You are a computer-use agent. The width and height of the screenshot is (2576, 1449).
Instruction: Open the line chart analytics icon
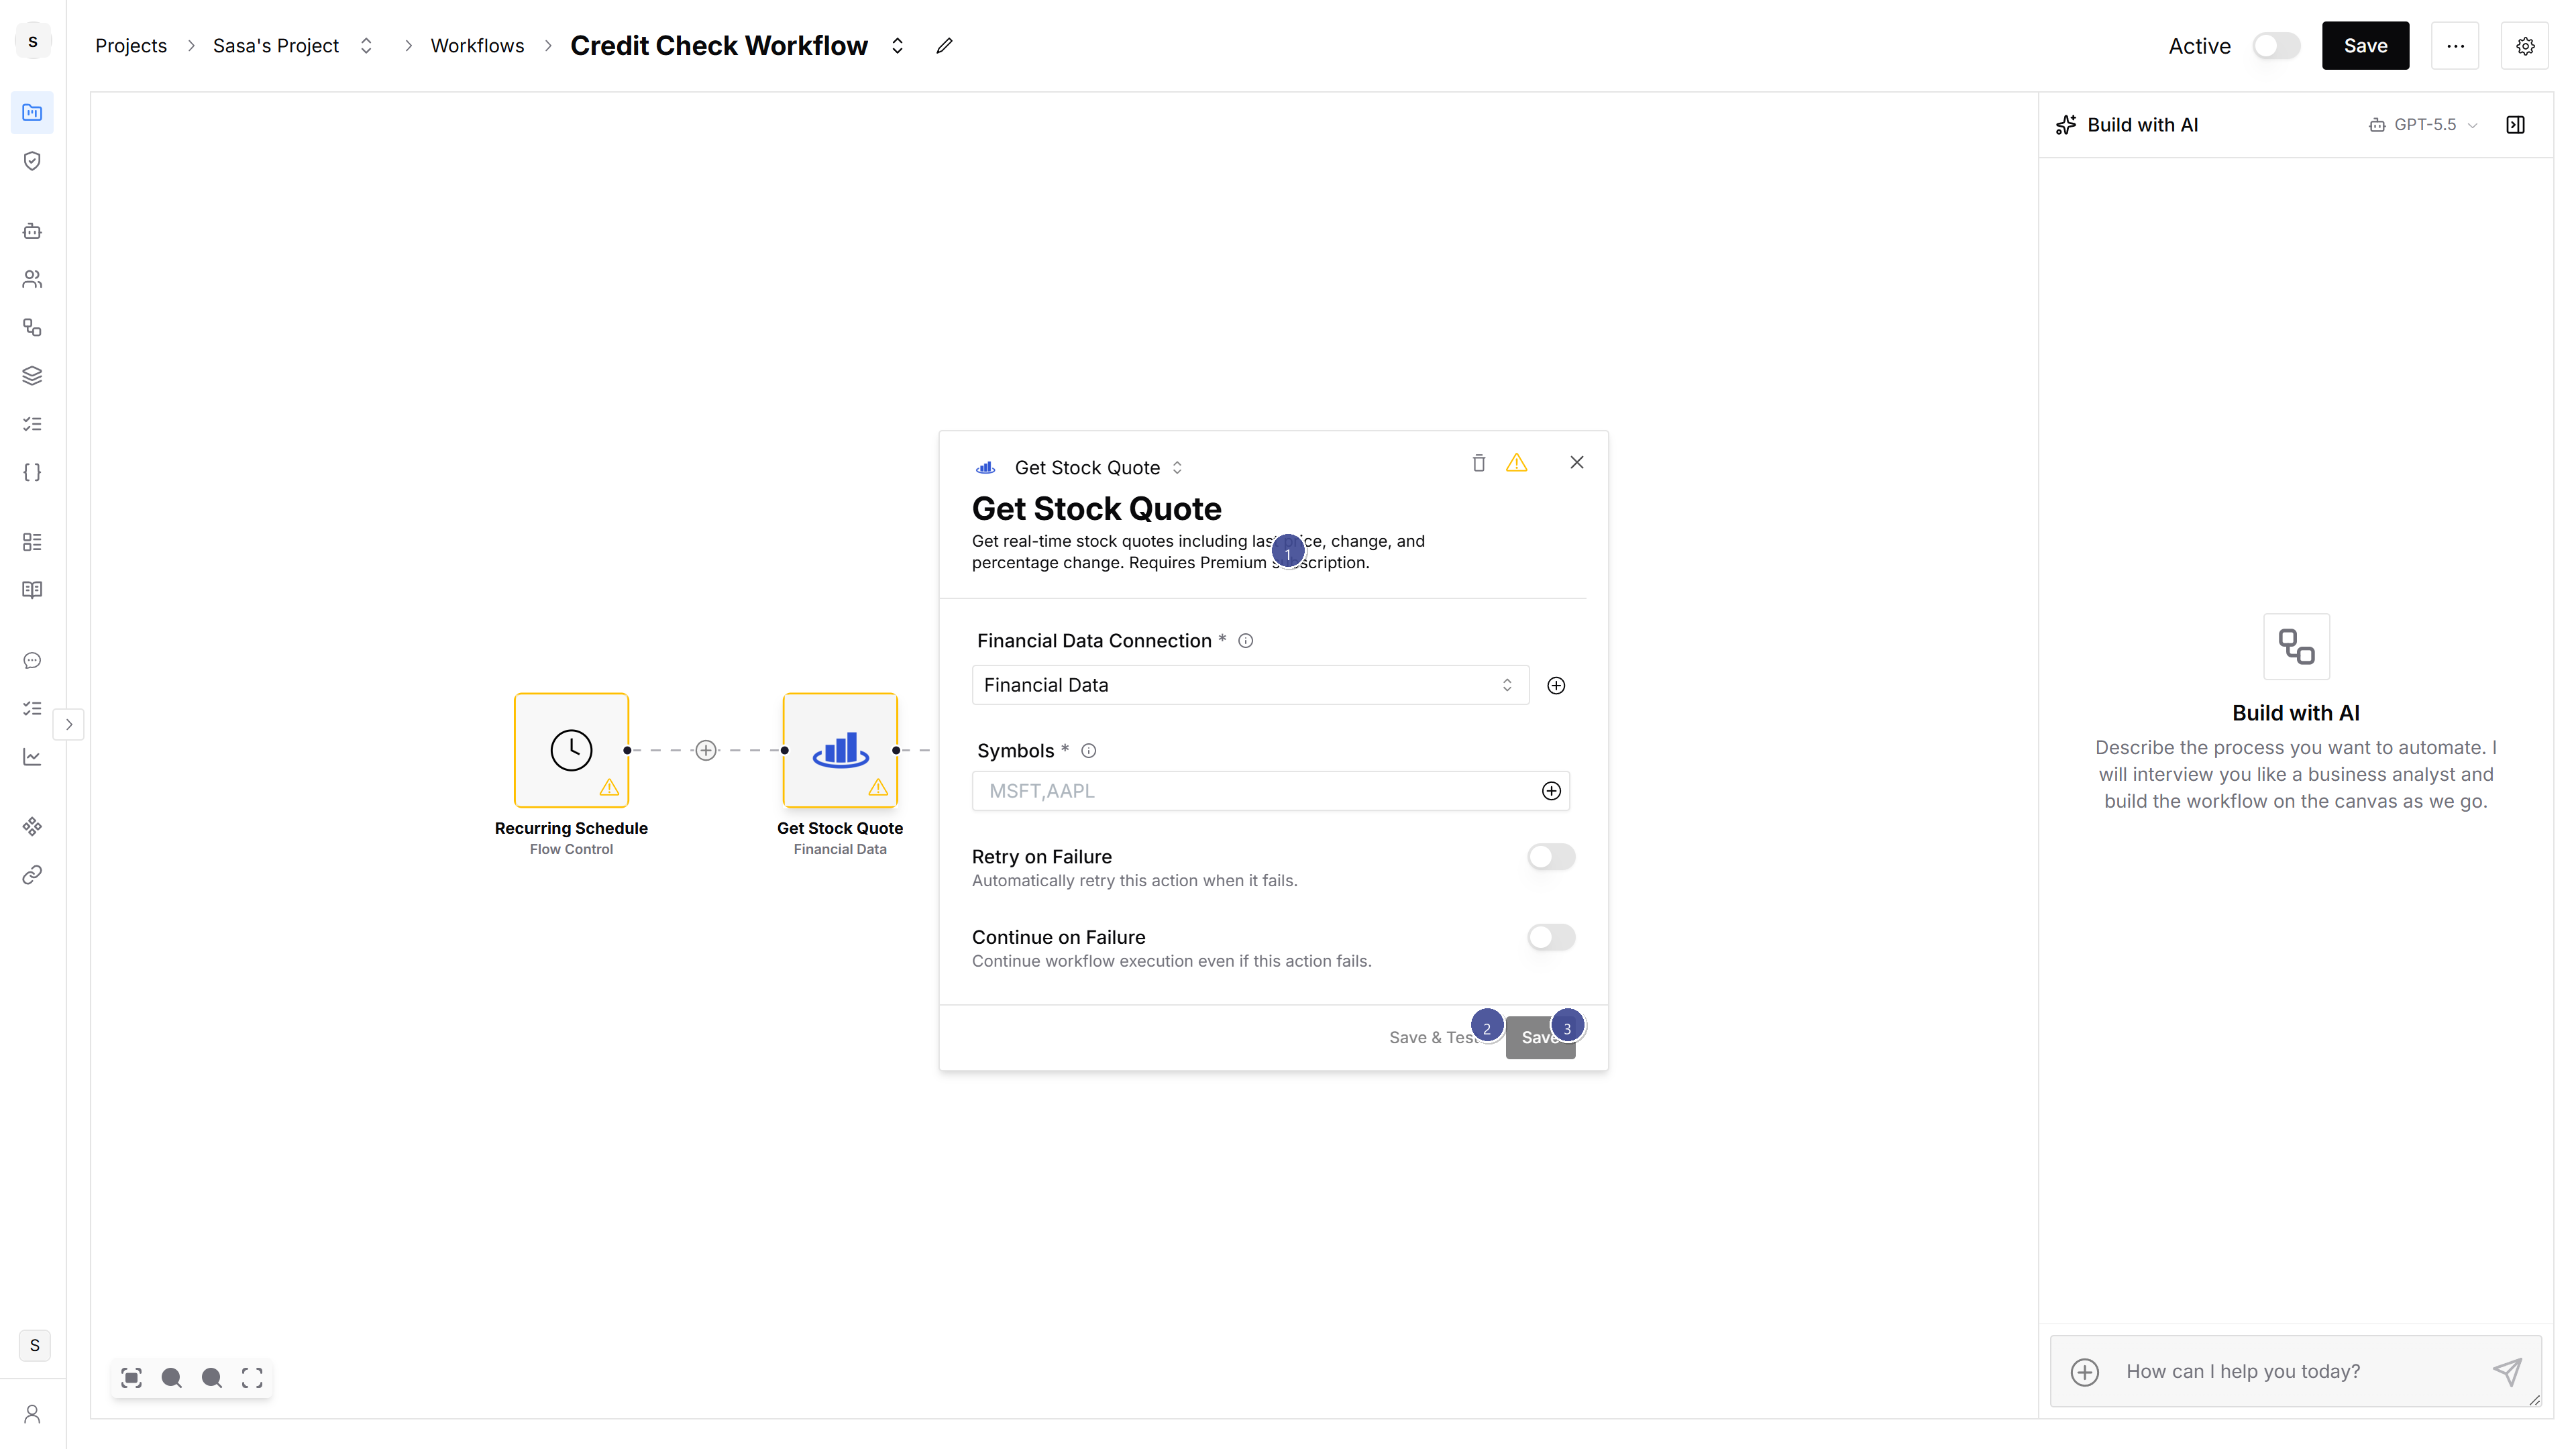(x=32, y=757)
